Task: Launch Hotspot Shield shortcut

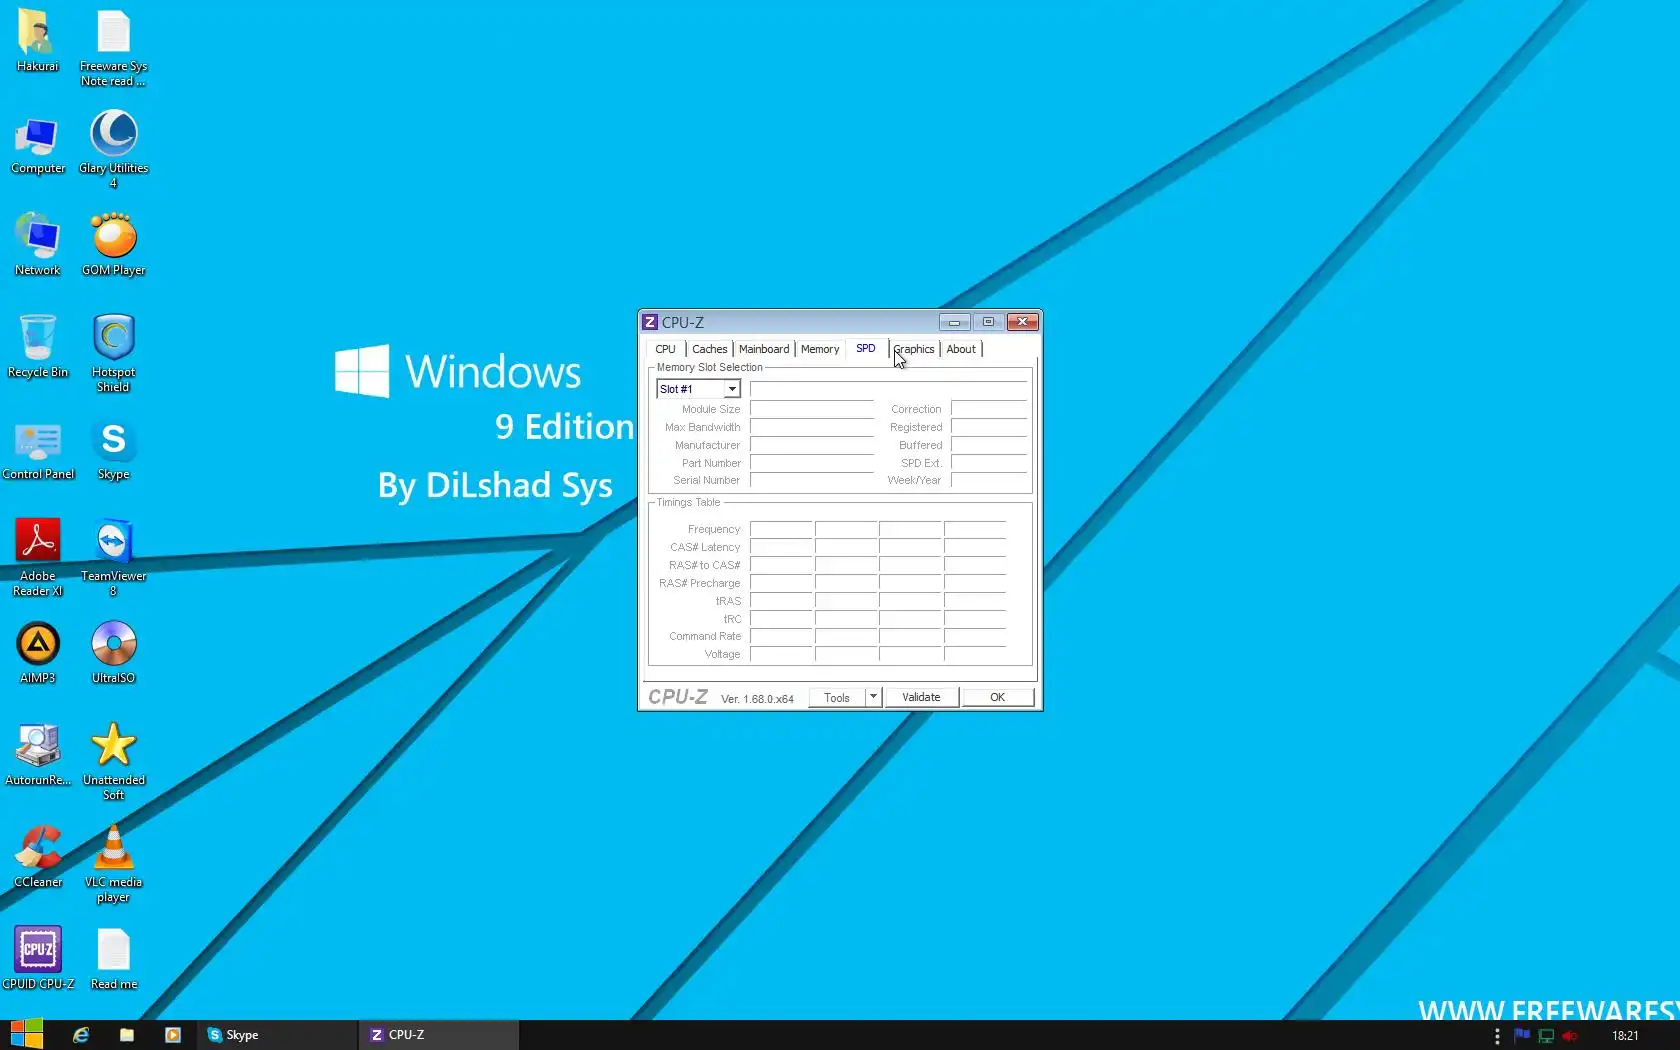Action: coord(113,353)
